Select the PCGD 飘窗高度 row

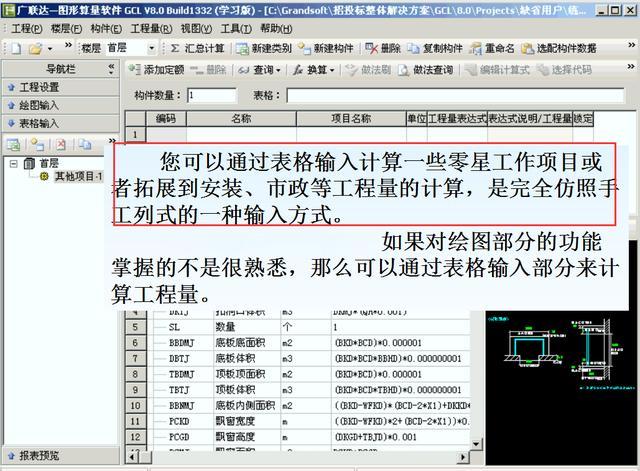298,437
